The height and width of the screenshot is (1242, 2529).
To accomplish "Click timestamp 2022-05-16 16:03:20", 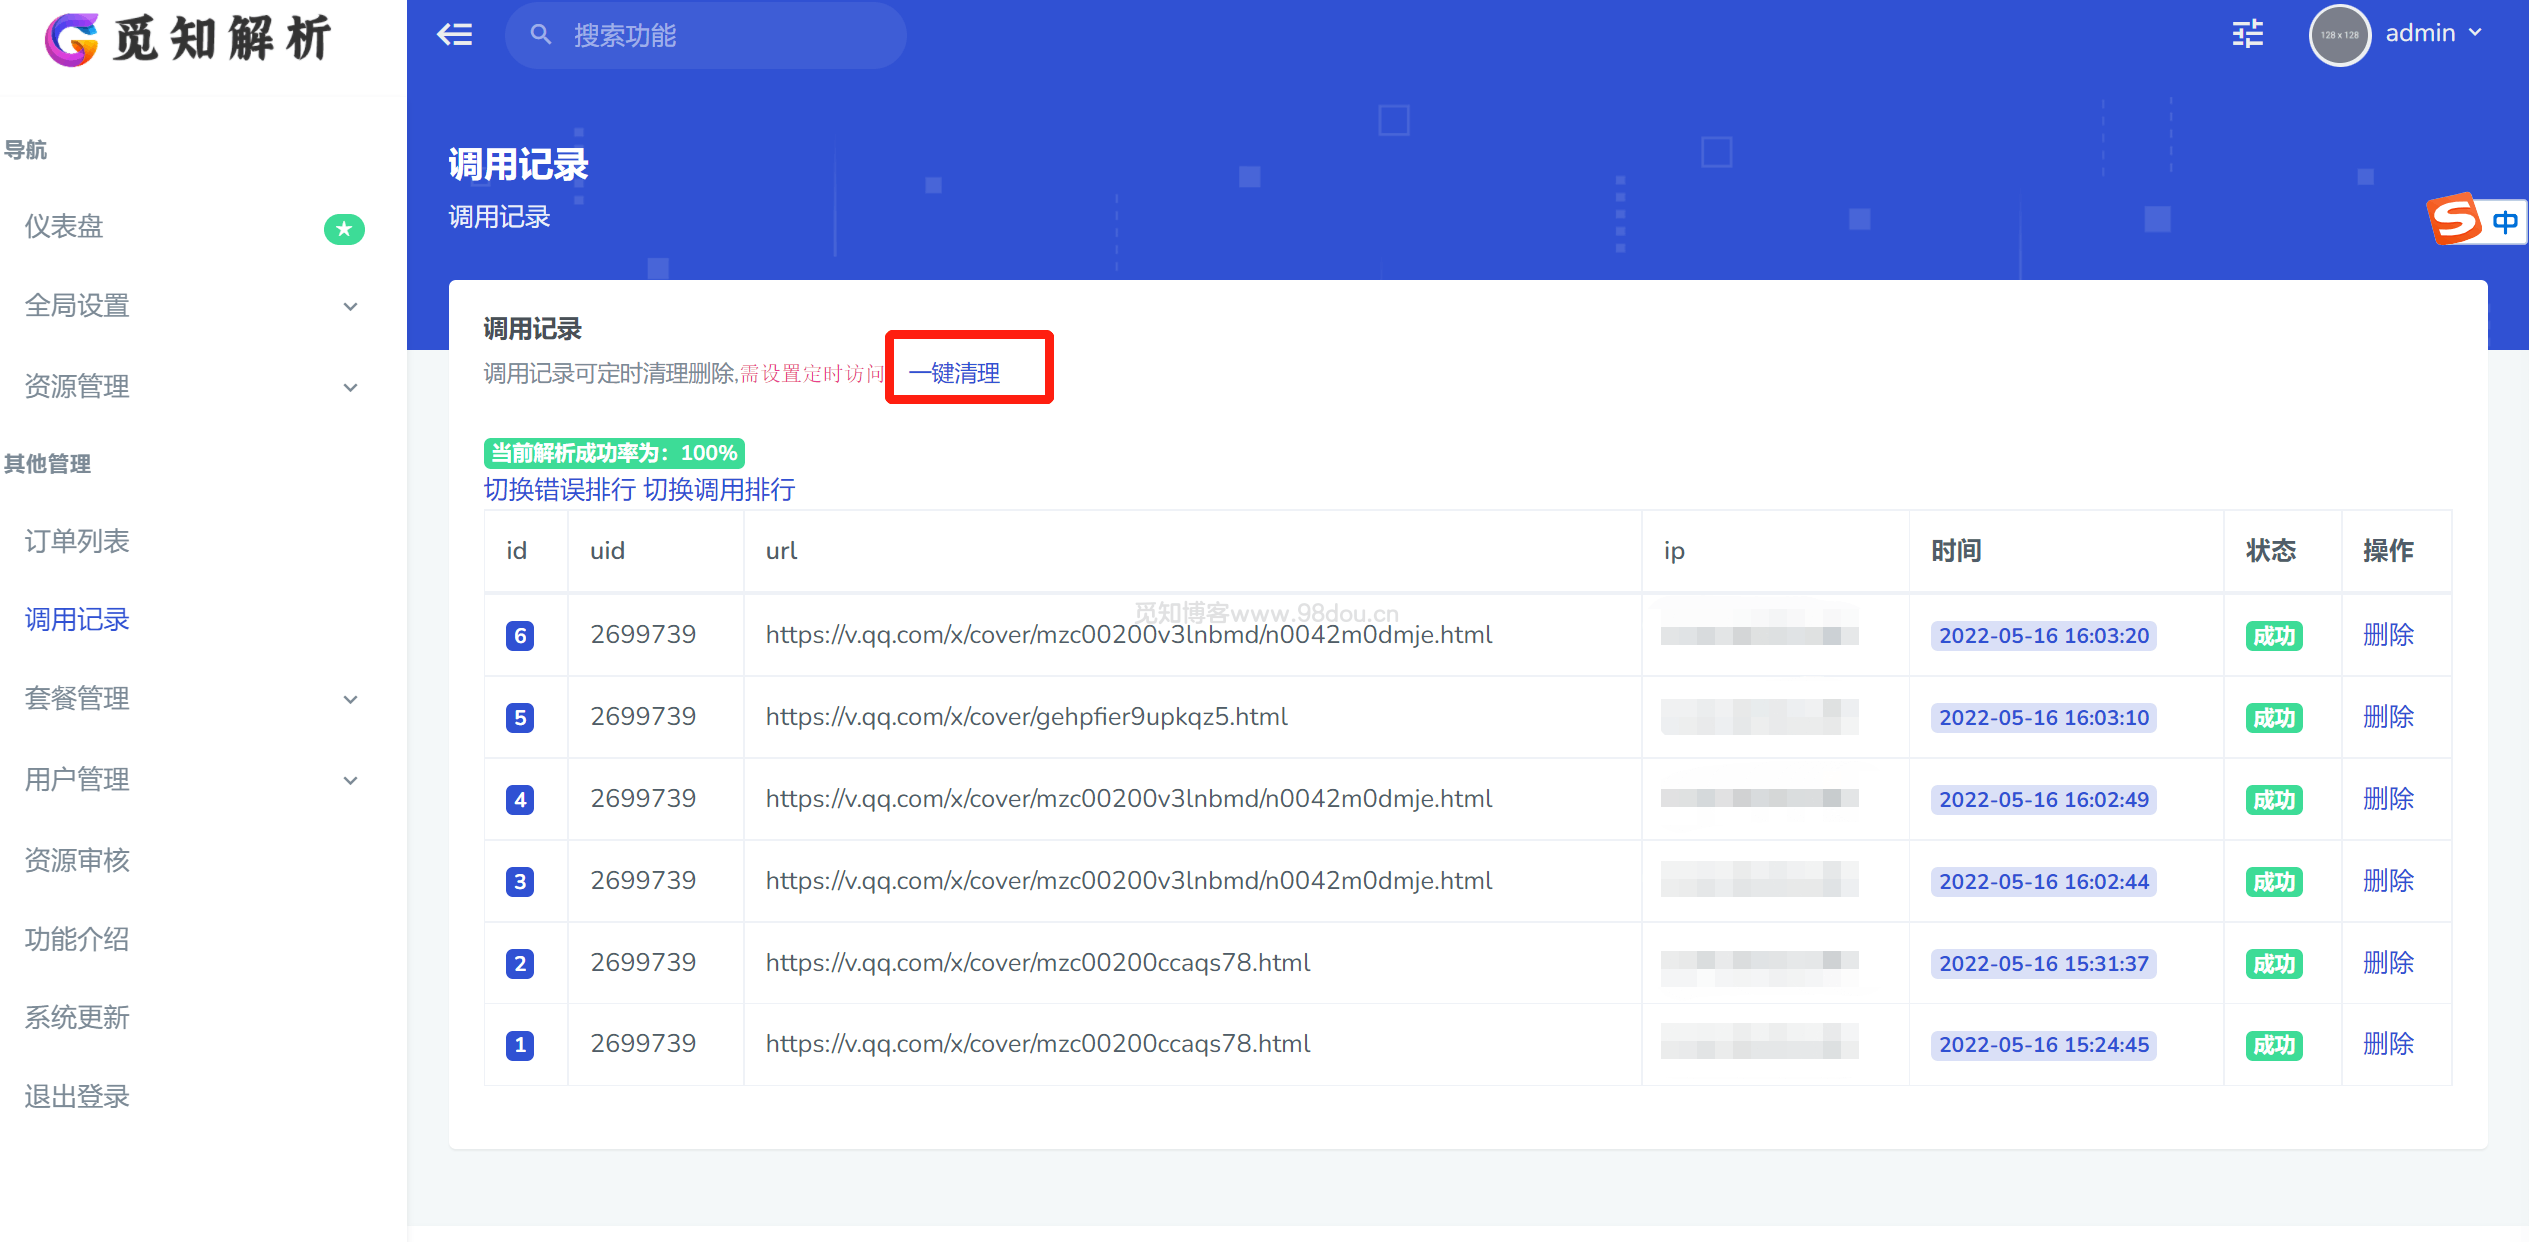I will click(2044, 636).
